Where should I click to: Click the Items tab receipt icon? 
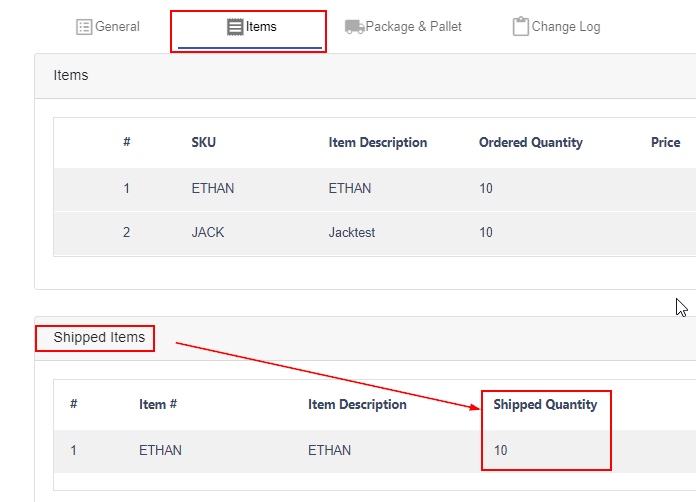pyautogui.click(x=235, y=27)
